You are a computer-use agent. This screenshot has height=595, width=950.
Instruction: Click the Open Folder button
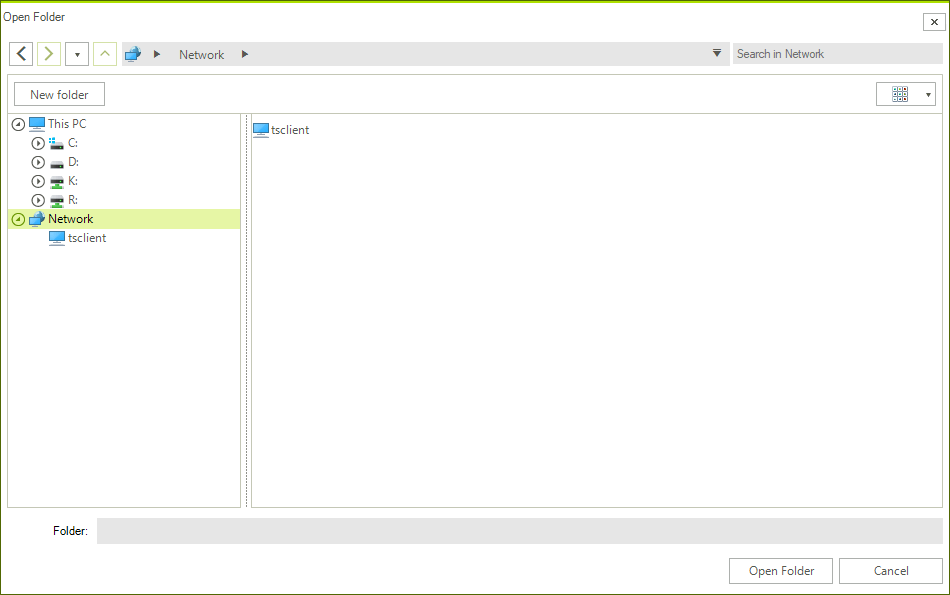pyautogui.click(x=780, y=570)
